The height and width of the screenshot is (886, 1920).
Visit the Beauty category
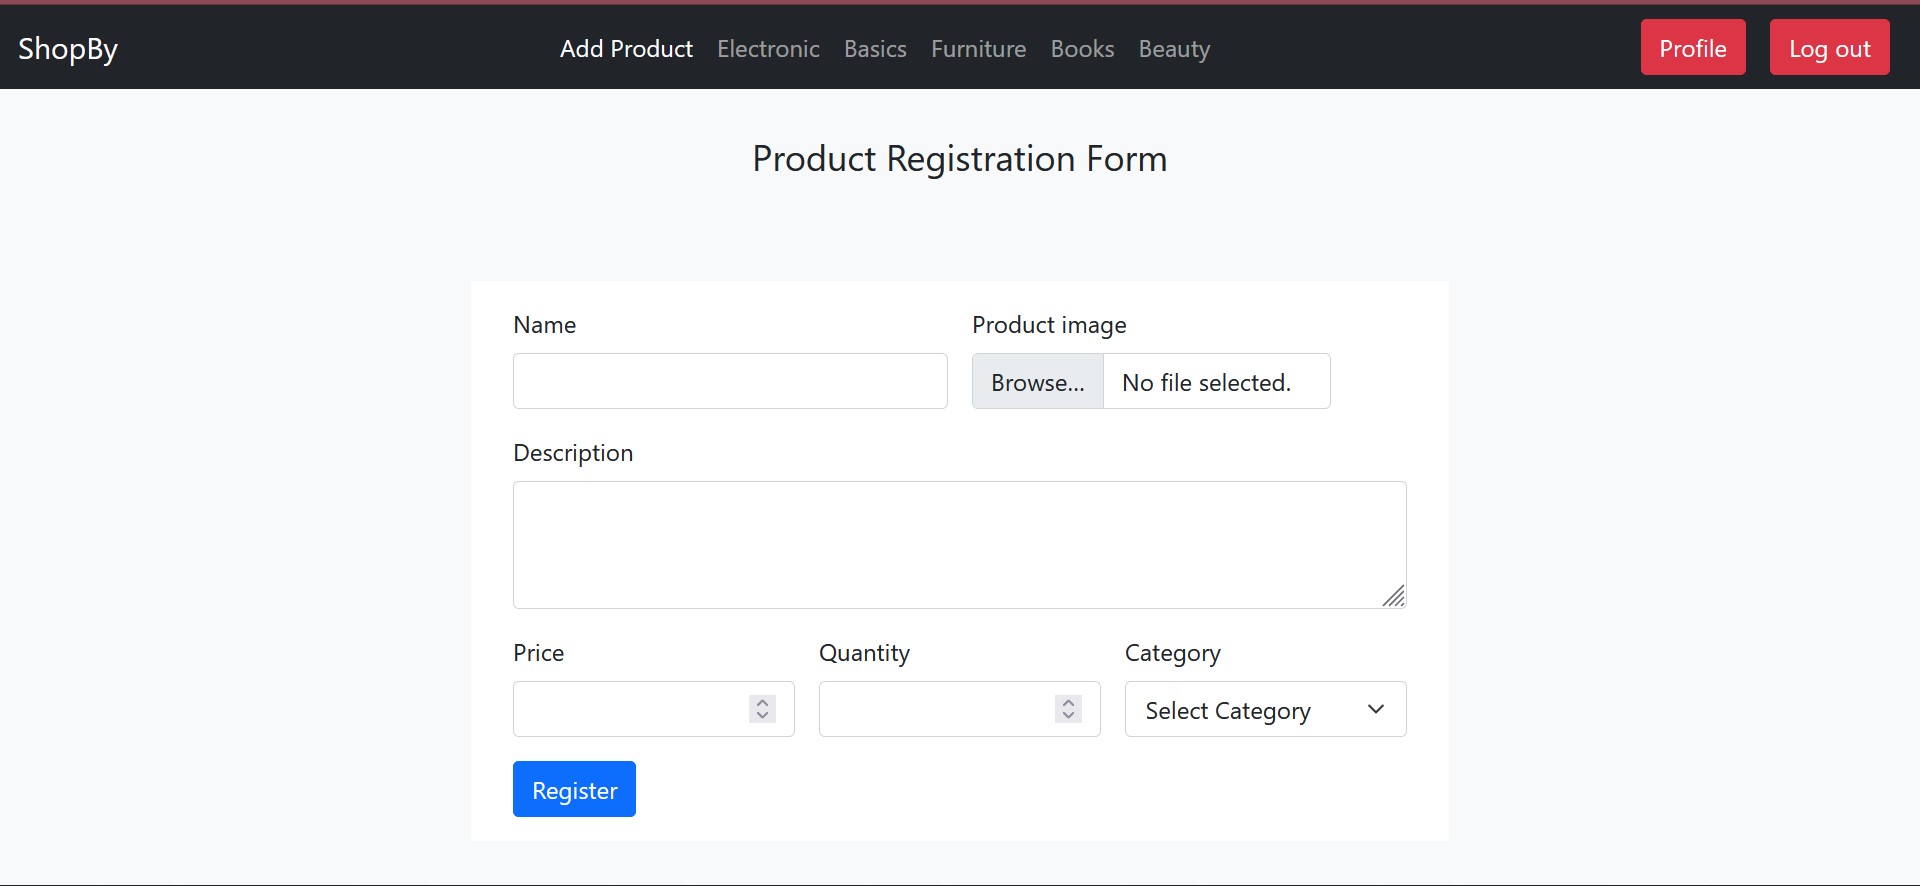(x=1174, y=49)
